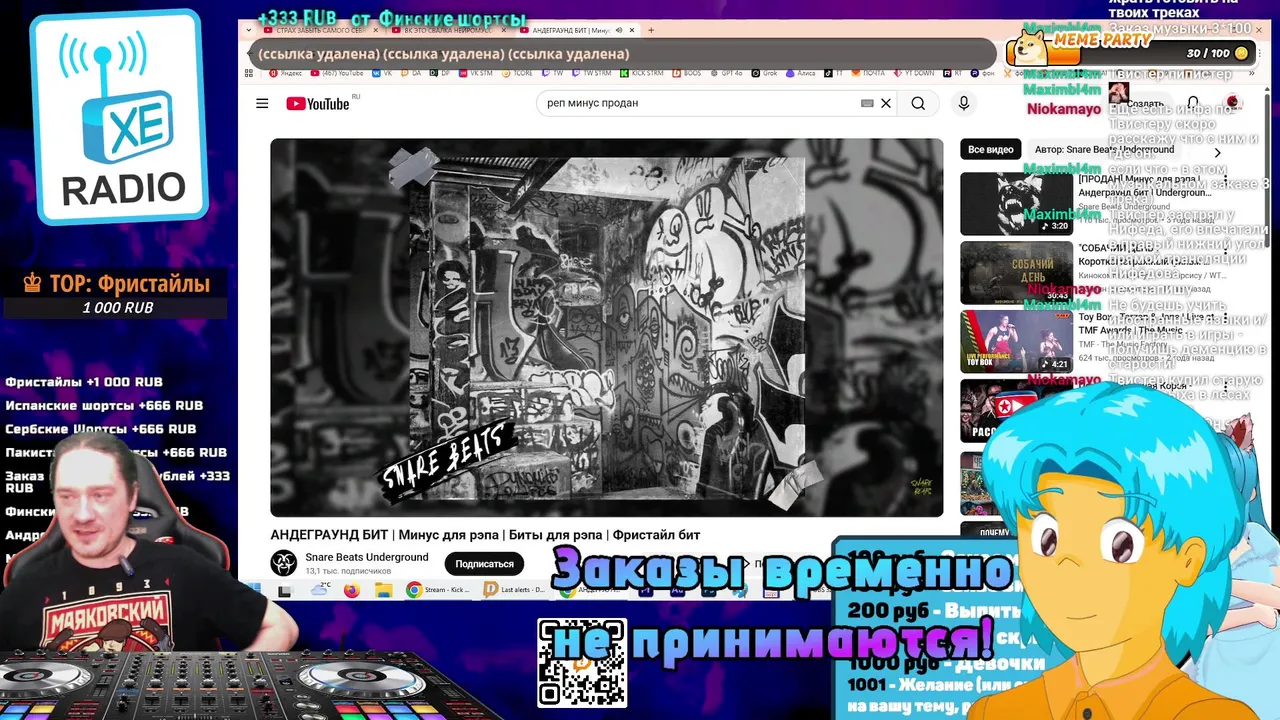Open the on-screen keyboard in search box
The width and height of the screenshot is (1280, 720).
pos(867,103)
